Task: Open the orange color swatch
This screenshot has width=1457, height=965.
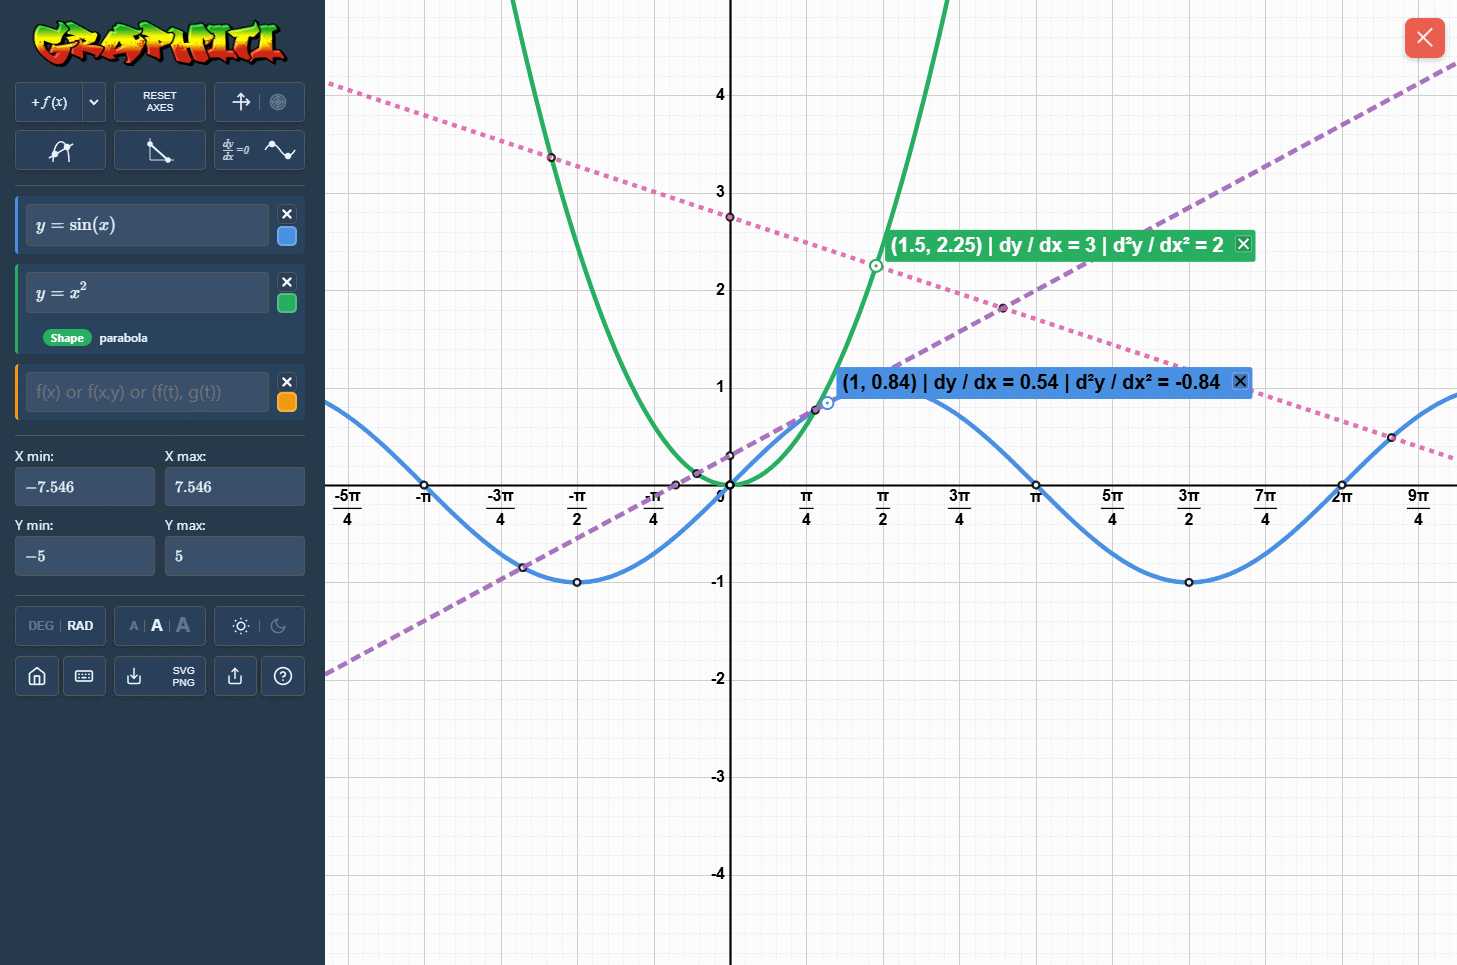Action: point(287,402)
